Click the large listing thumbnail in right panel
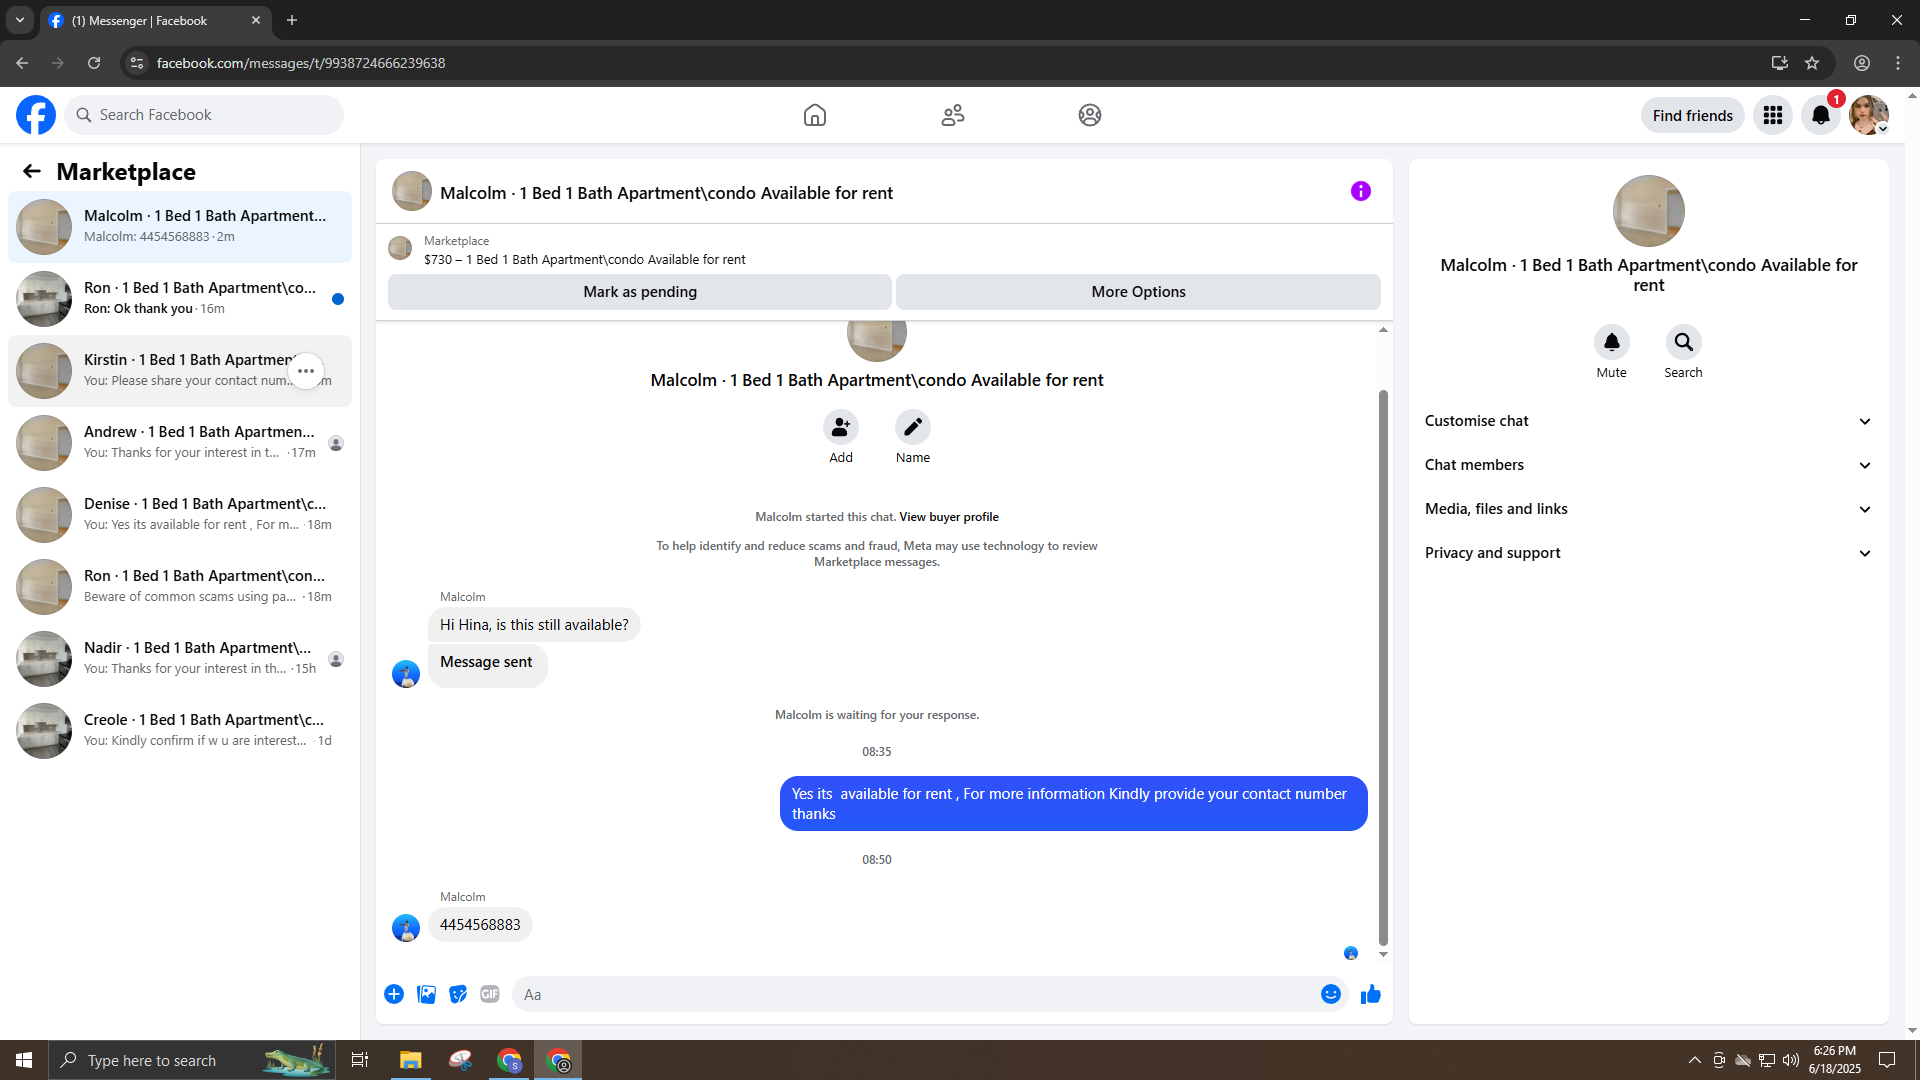 point(1649,211)
